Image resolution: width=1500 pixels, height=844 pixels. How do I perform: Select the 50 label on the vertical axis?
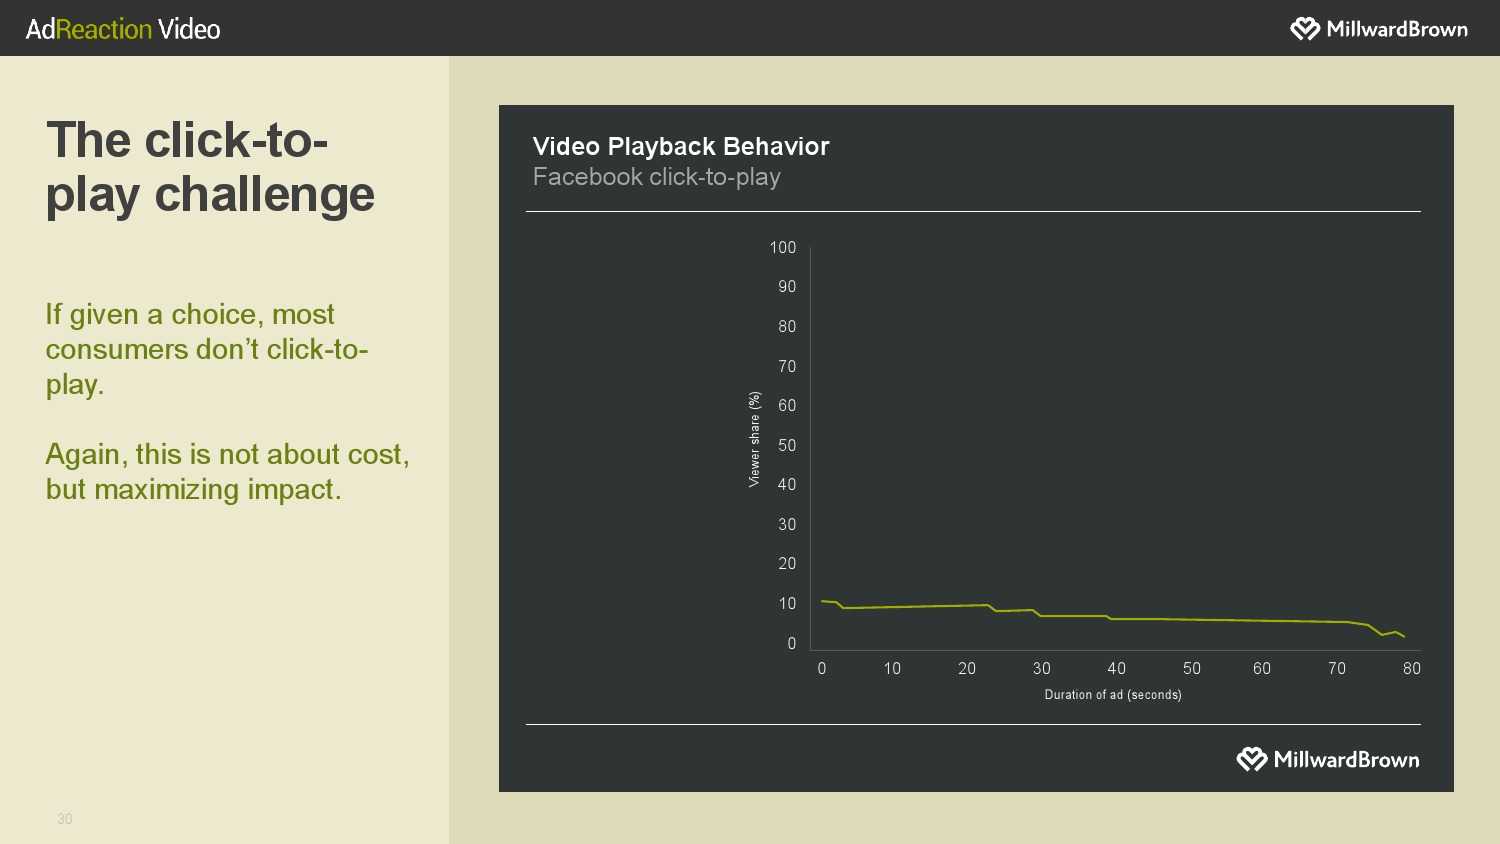click(787, 445)
